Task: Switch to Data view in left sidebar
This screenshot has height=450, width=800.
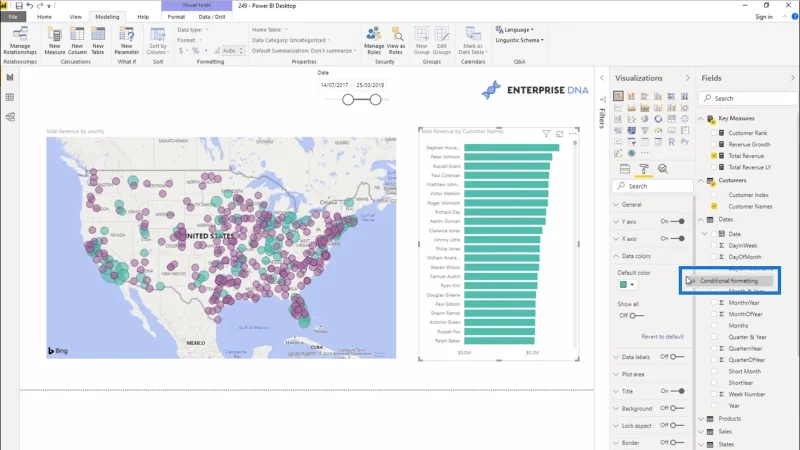Action: 10,97
